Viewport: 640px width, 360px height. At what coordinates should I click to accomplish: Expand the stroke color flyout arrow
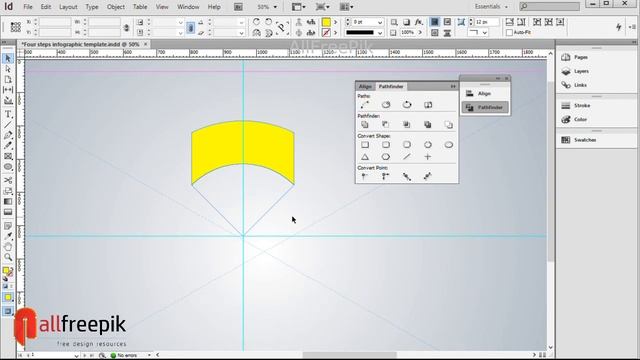336,33
